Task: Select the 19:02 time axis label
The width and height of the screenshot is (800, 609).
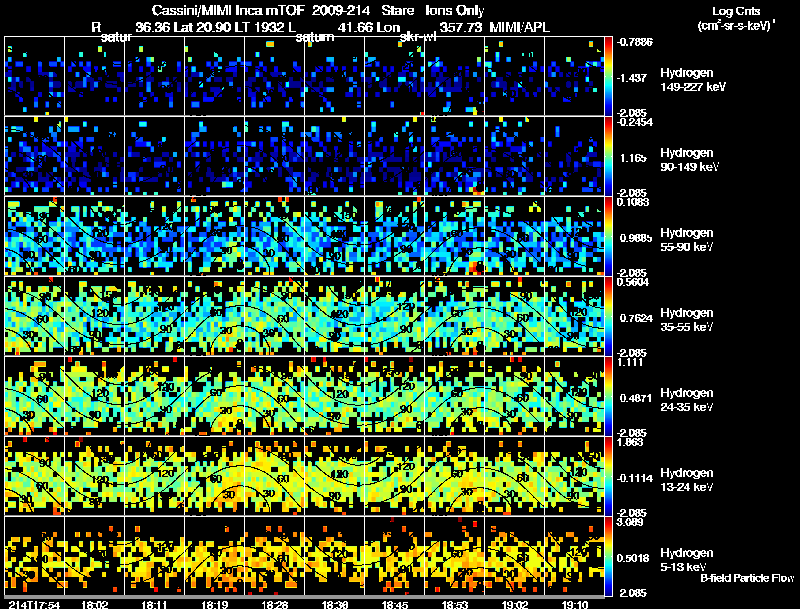Action: [x=515, y=604]
